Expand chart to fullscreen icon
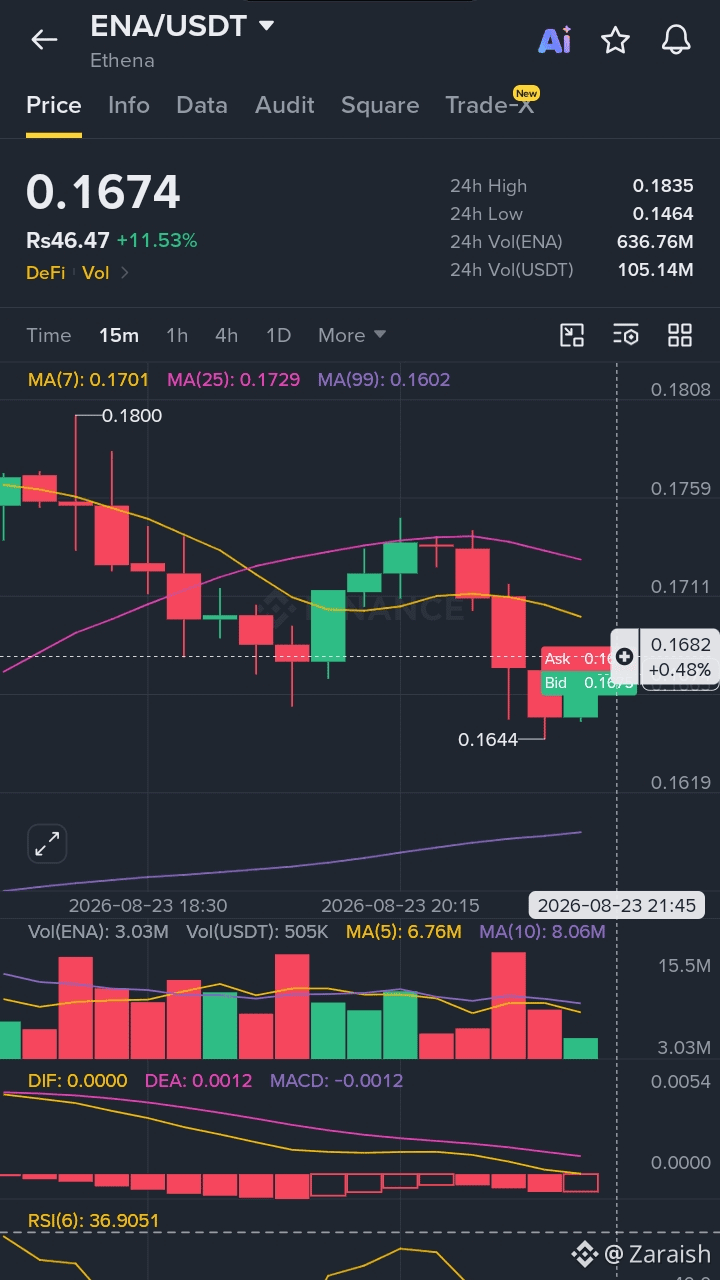 [47, 844]
